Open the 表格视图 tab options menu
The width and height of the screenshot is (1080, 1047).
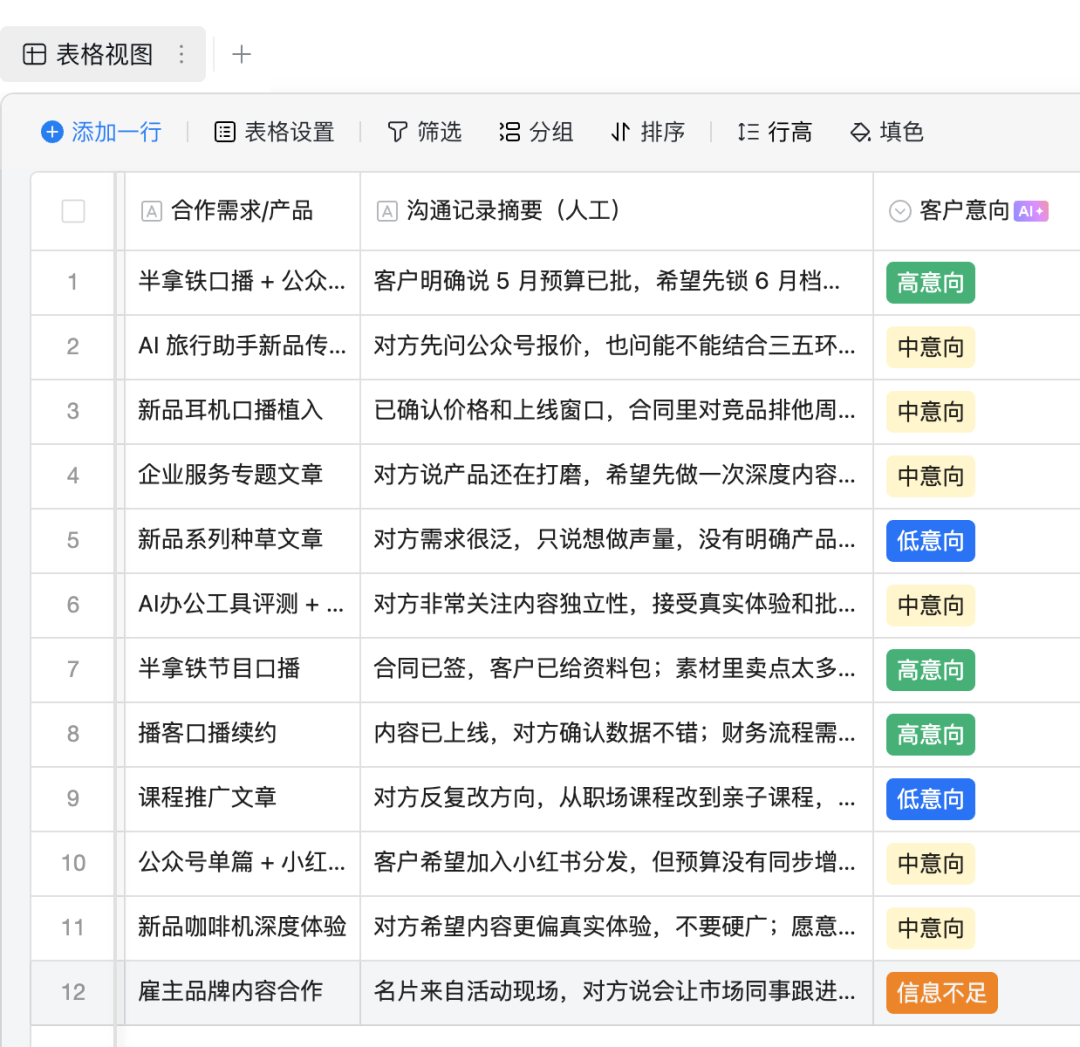181,54
